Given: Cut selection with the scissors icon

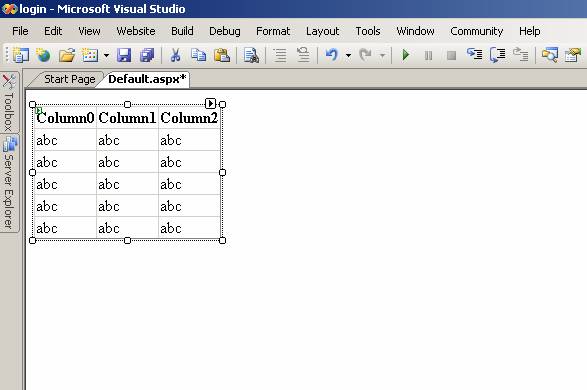Looking at the screenshot, I should point(175,55).
